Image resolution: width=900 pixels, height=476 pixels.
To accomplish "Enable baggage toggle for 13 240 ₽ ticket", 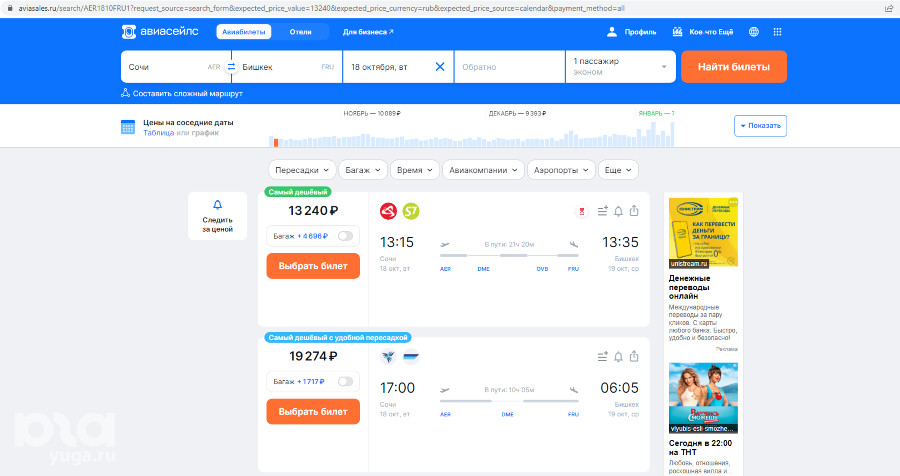I will 346,236.
